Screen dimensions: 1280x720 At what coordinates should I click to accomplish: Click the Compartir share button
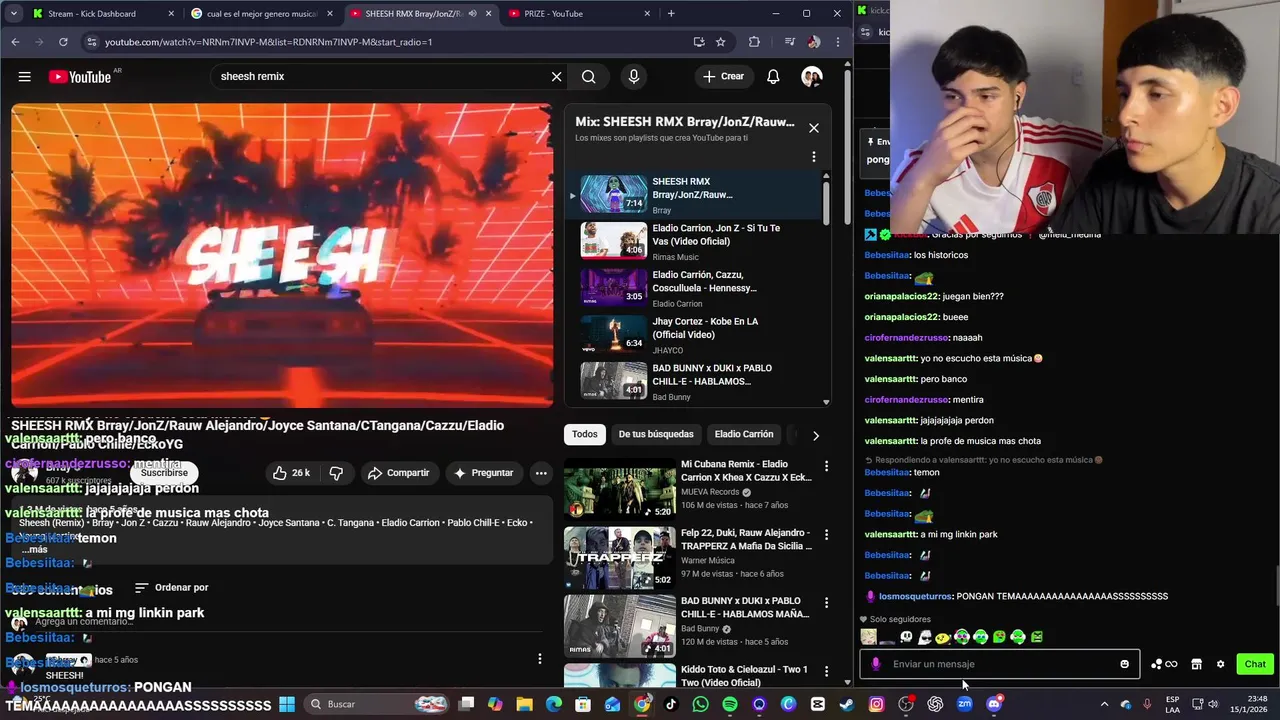click(398, 473)
